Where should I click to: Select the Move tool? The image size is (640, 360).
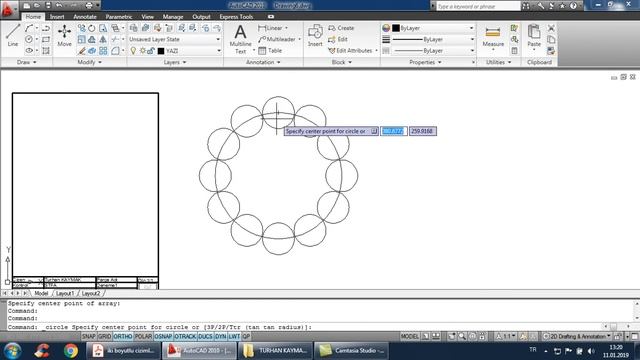point(64,35)
